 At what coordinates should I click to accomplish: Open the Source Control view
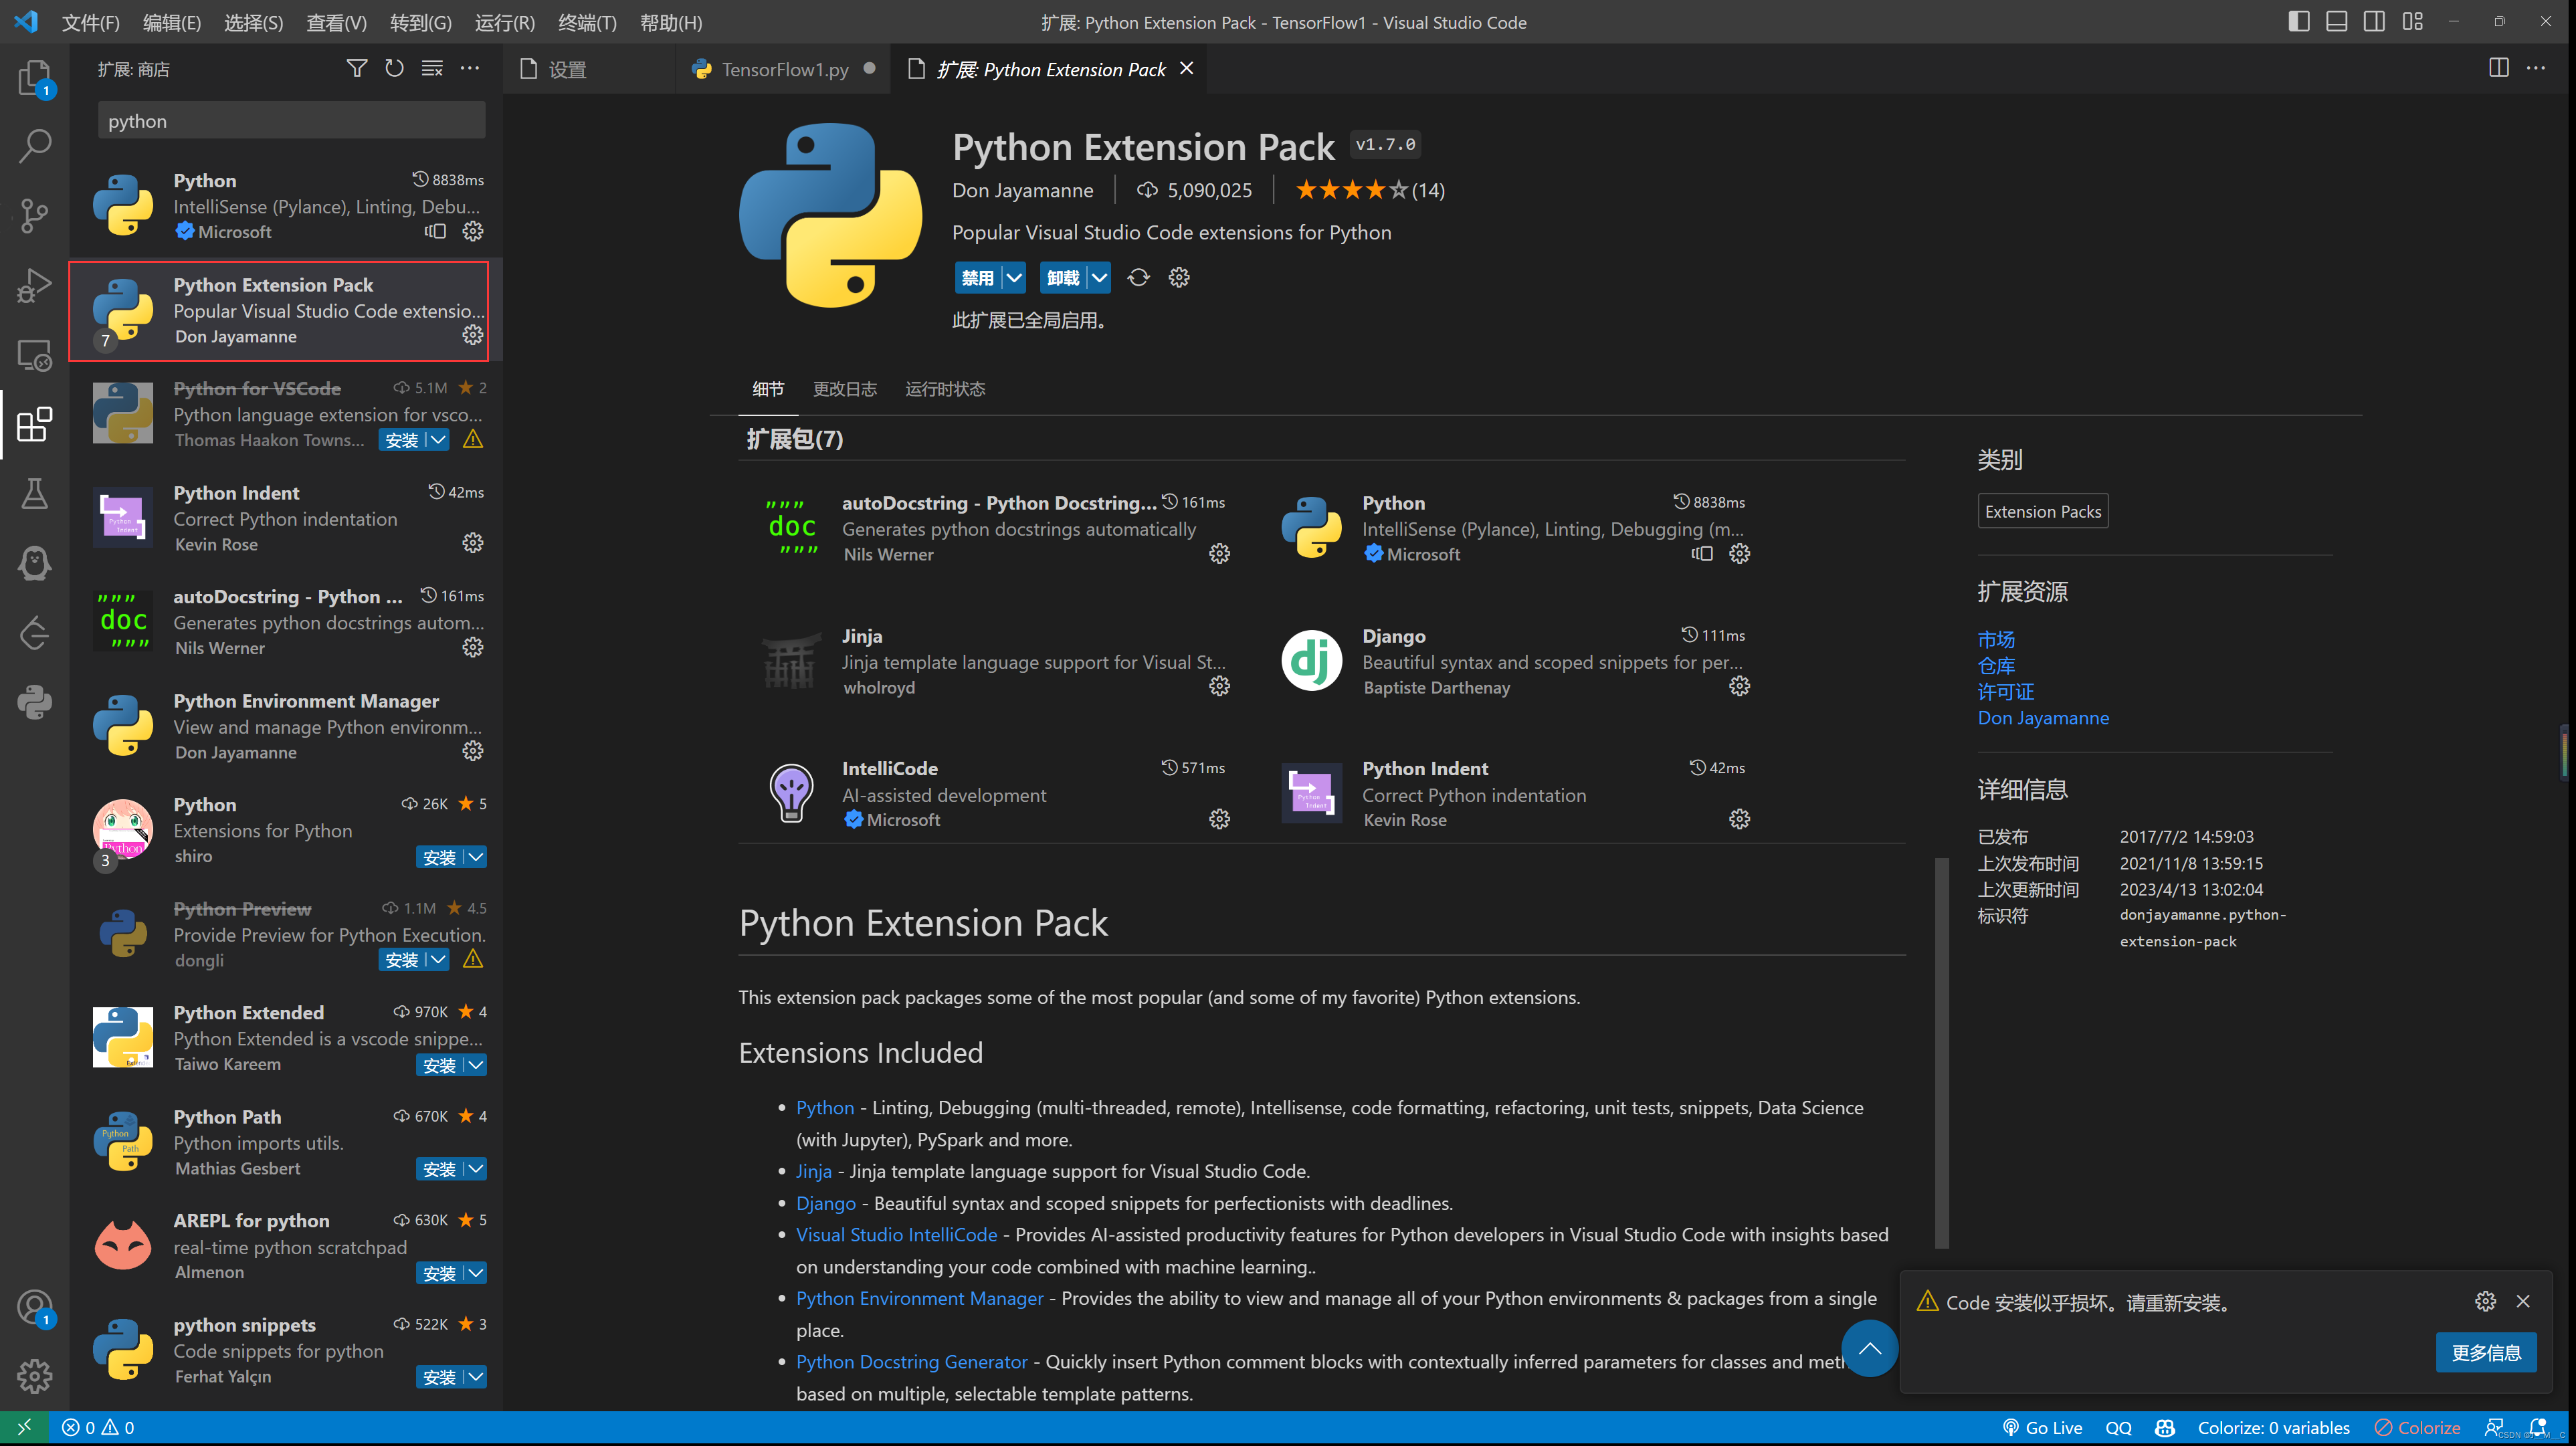point(34,214)
